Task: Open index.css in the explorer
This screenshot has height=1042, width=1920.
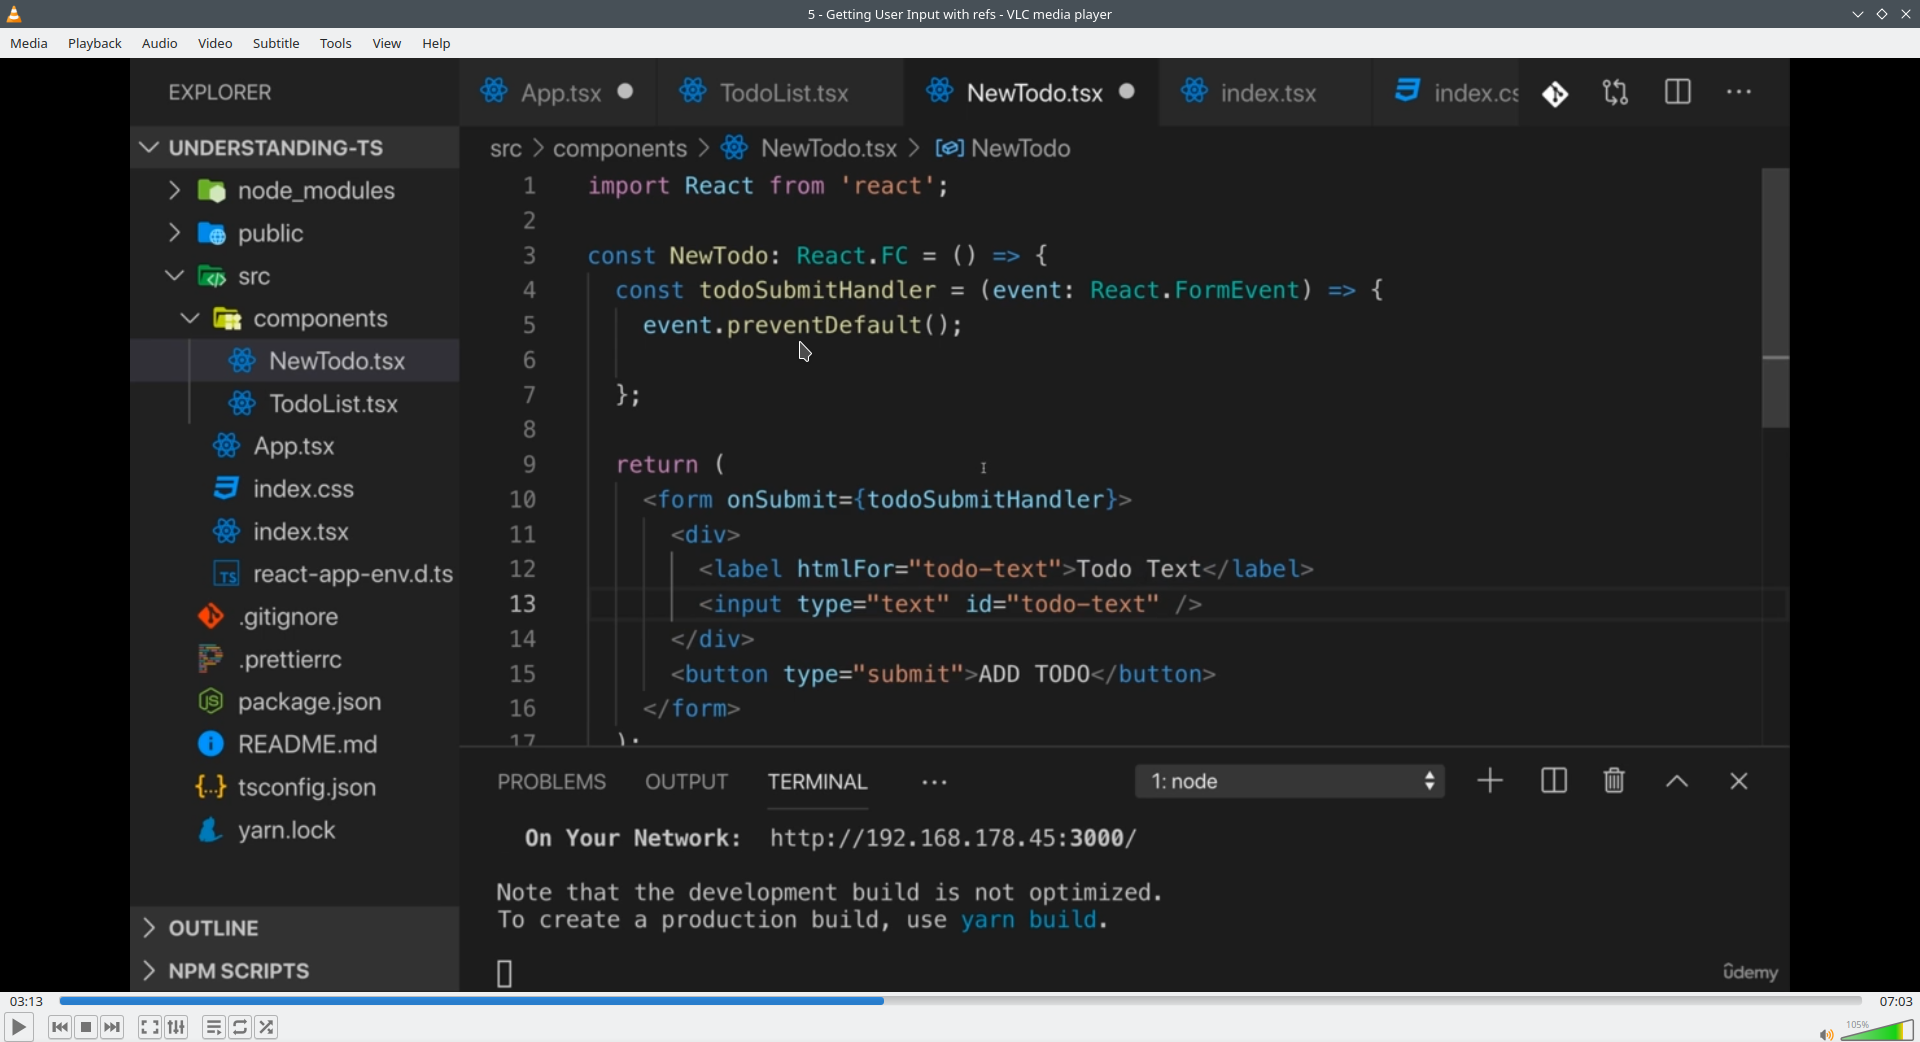Action: (295, 489)
